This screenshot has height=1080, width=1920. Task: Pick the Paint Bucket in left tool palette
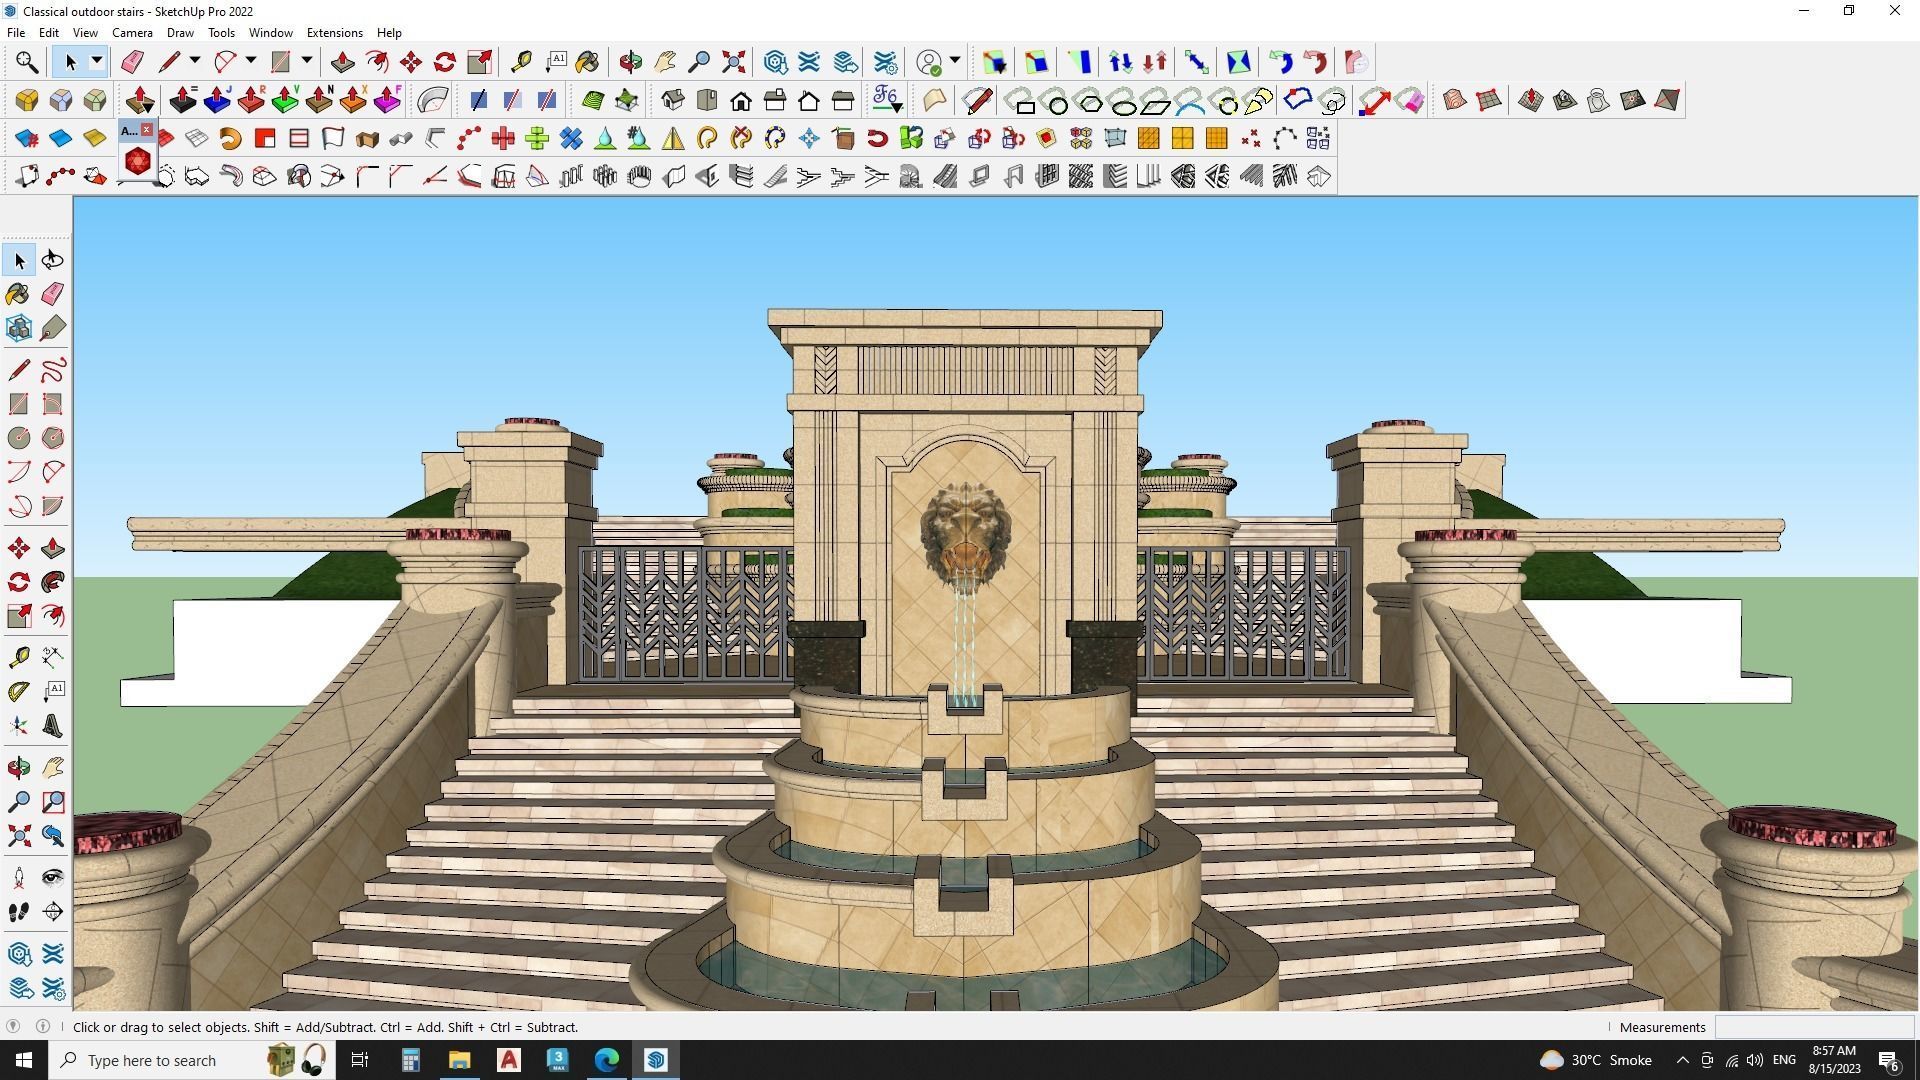pyautogui.click(x=18, y=294)
